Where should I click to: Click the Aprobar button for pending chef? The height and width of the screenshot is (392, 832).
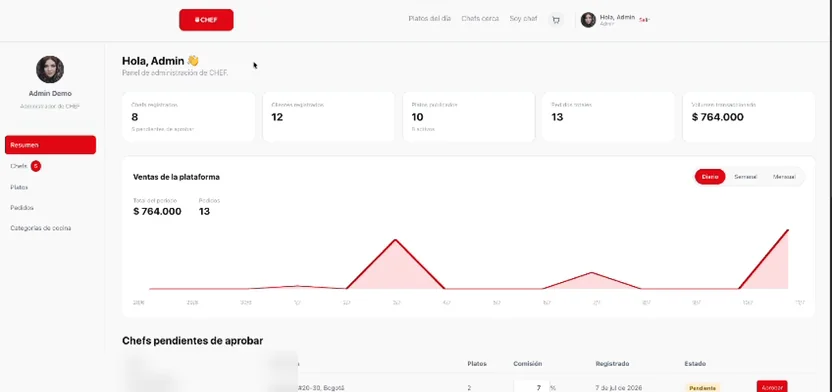772,387
